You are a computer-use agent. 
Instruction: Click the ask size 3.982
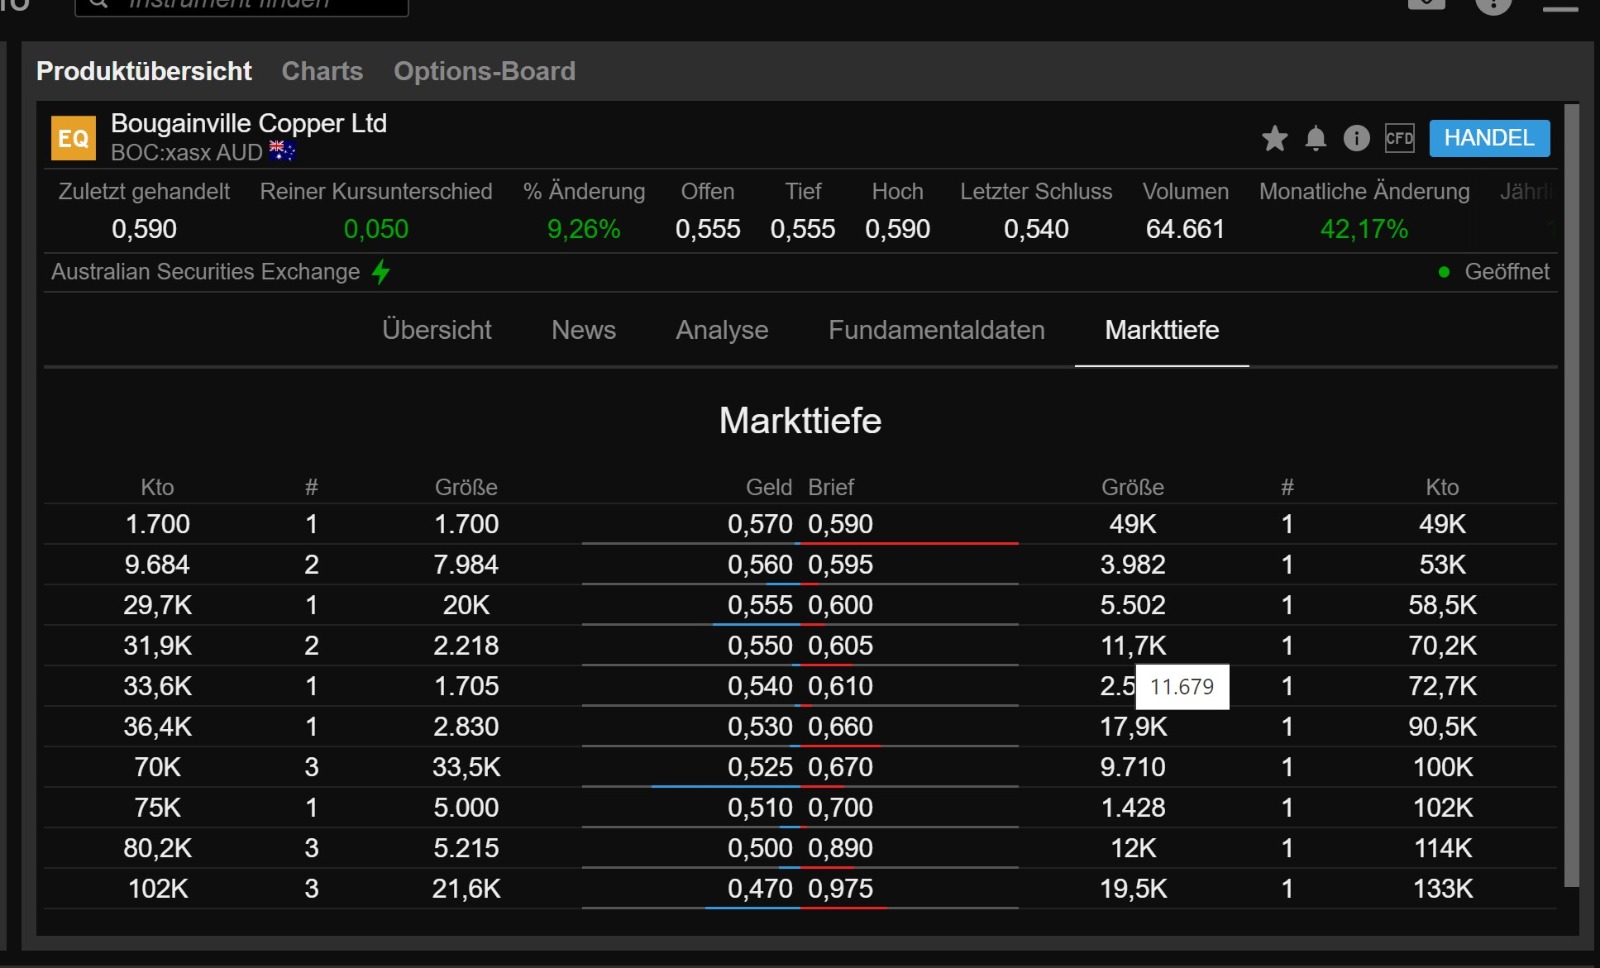coord(1133,565)
